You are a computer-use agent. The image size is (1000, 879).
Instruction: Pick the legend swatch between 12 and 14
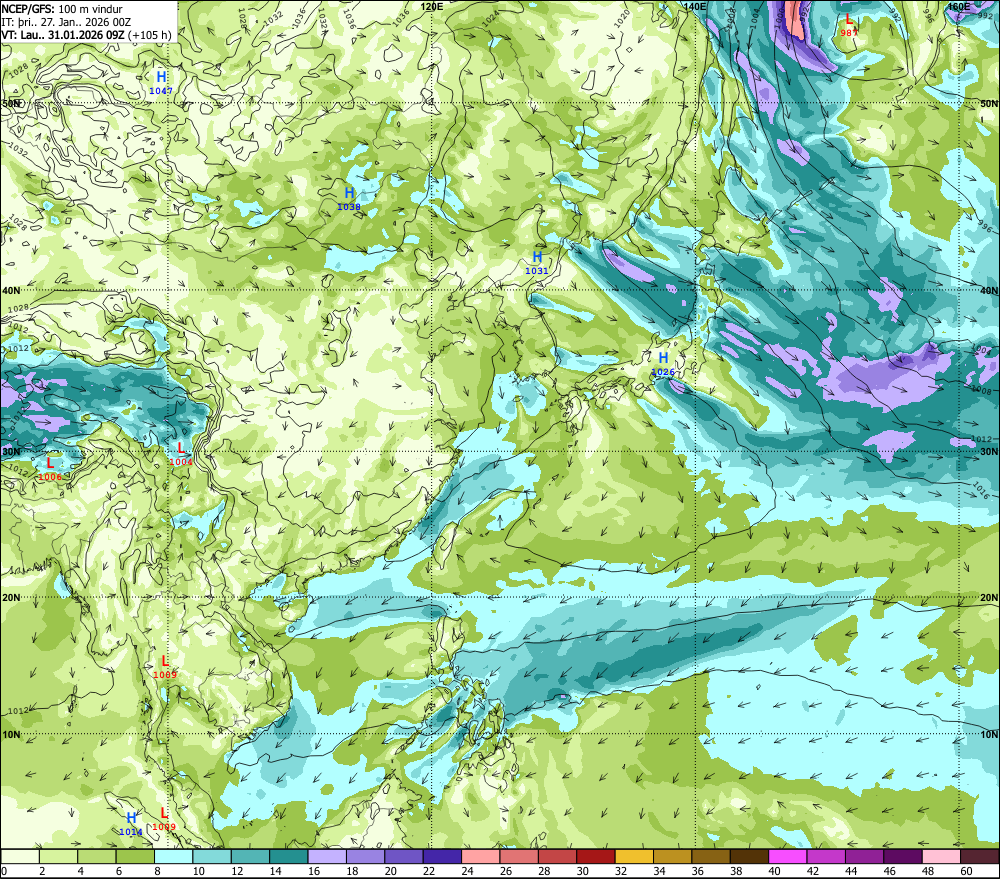coord(251,857)
